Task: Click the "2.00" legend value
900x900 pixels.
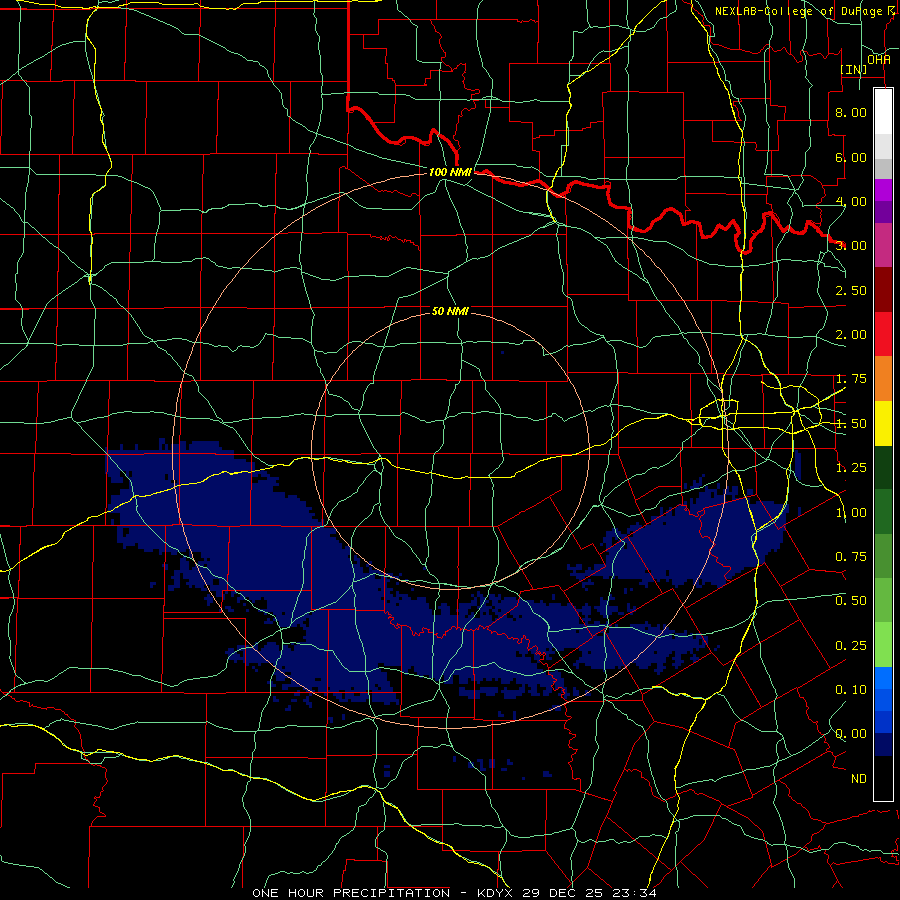Action: tap(851, 335)
